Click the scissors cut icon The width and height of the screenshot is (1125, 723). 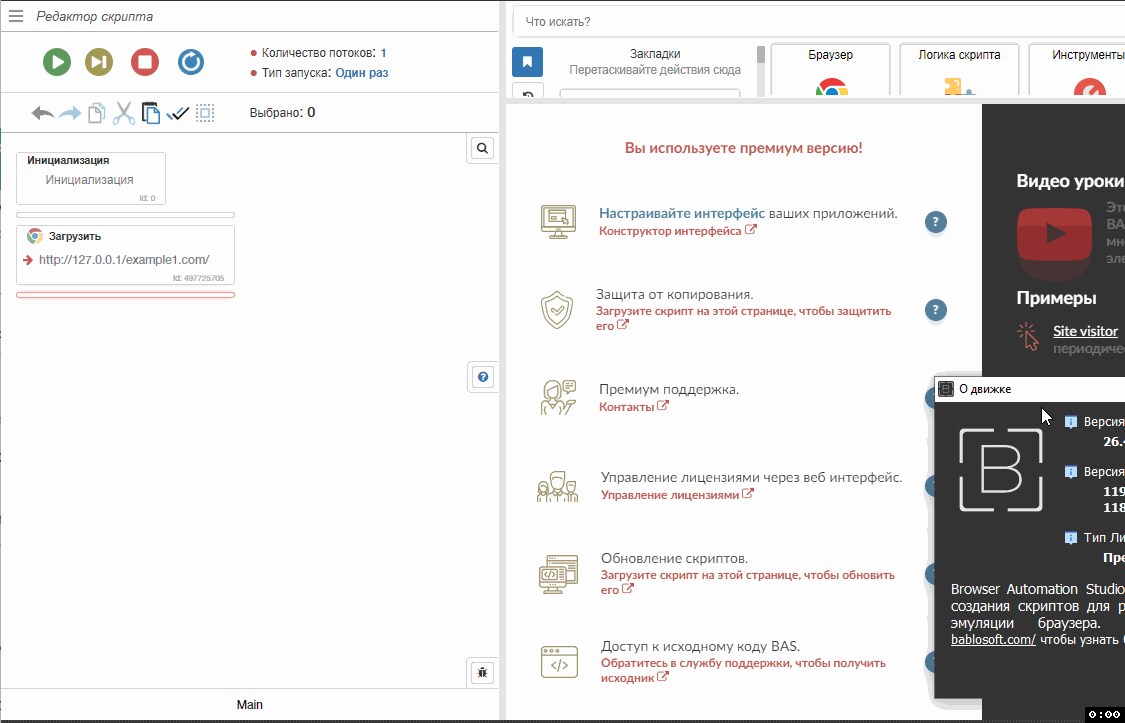[123, 113]
